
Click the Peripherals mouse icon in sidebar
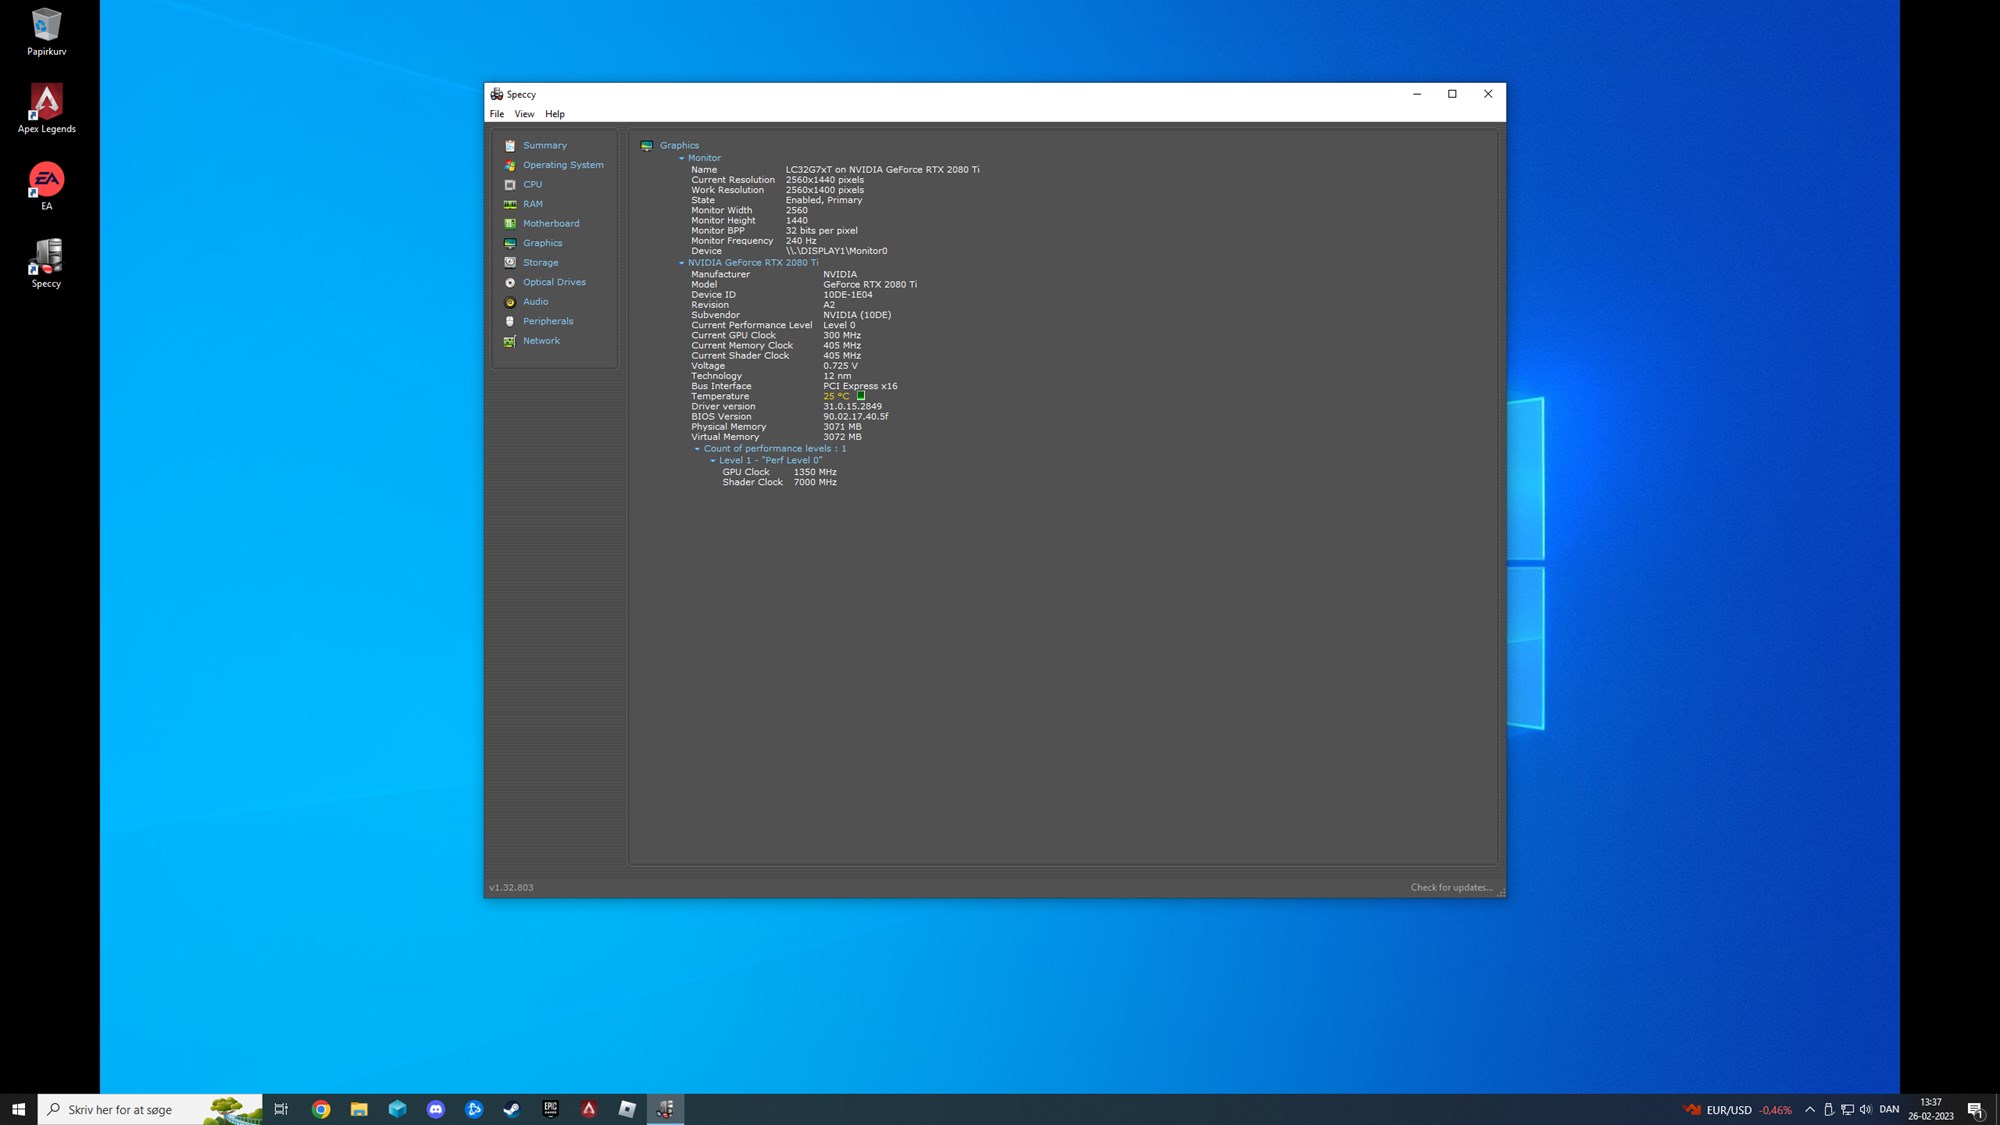tap(510, 321)
